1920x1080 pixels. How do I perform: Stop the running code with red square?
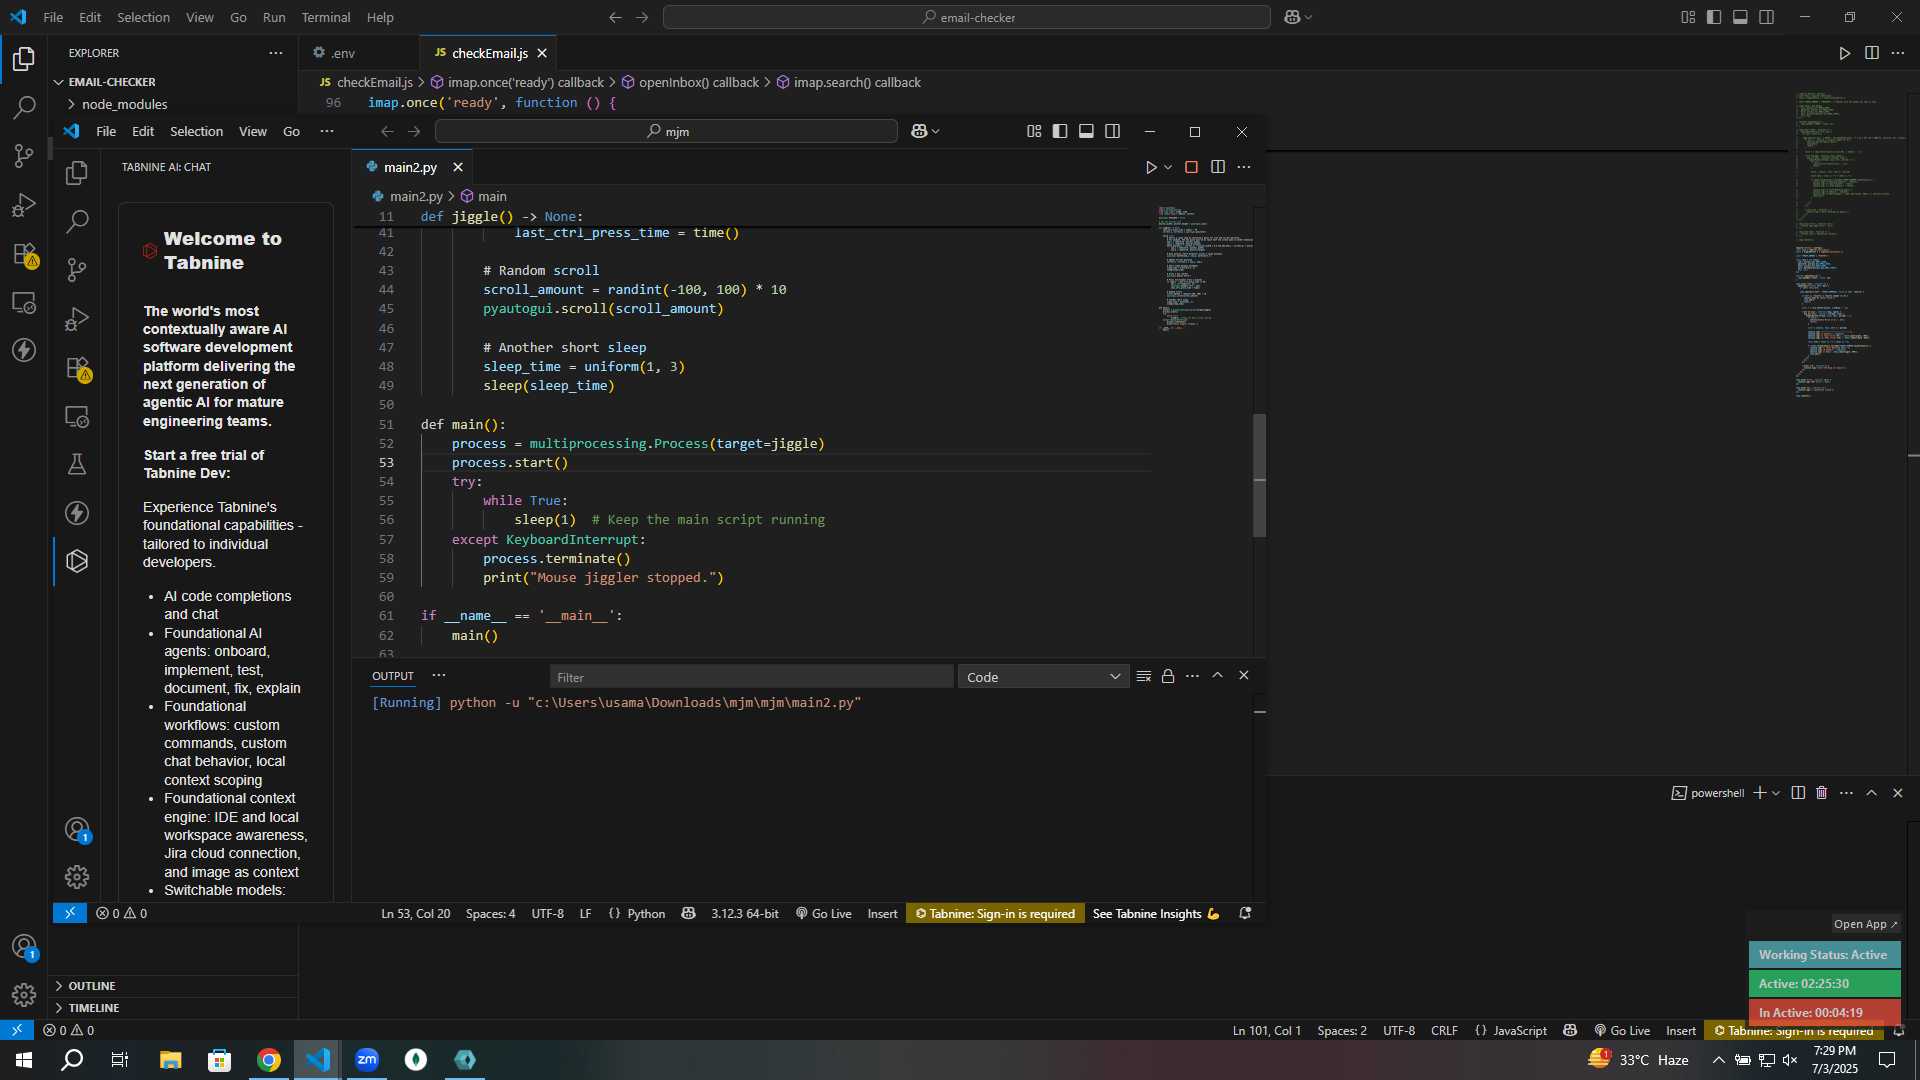(x=1191, y=167)
